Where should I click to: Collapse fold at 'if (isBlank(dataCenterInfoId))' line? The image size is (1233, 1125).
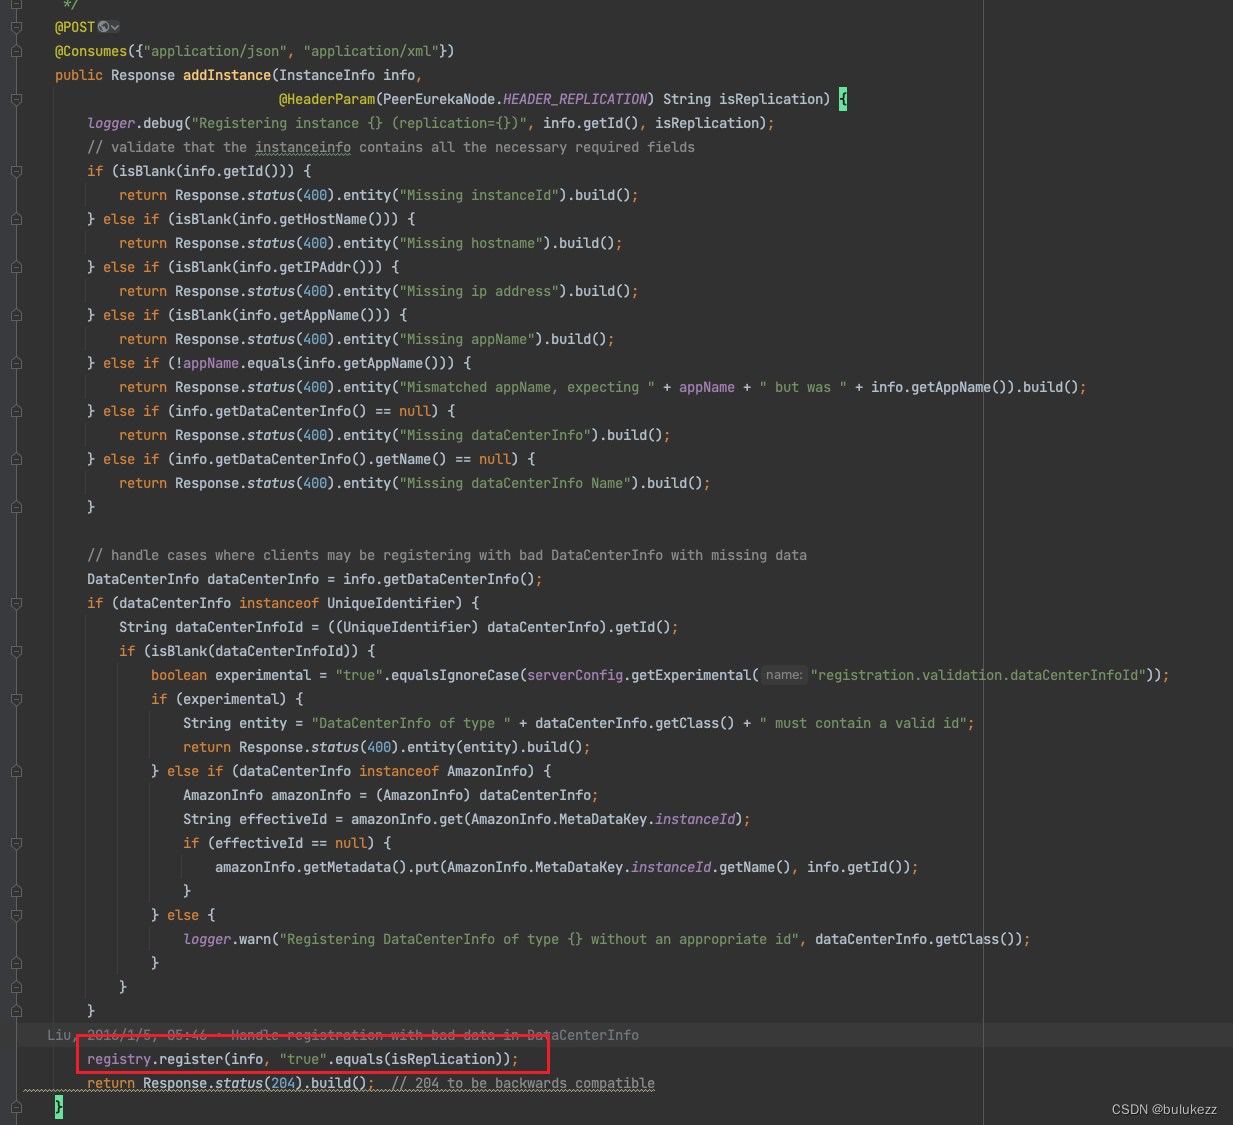[16, 651]
